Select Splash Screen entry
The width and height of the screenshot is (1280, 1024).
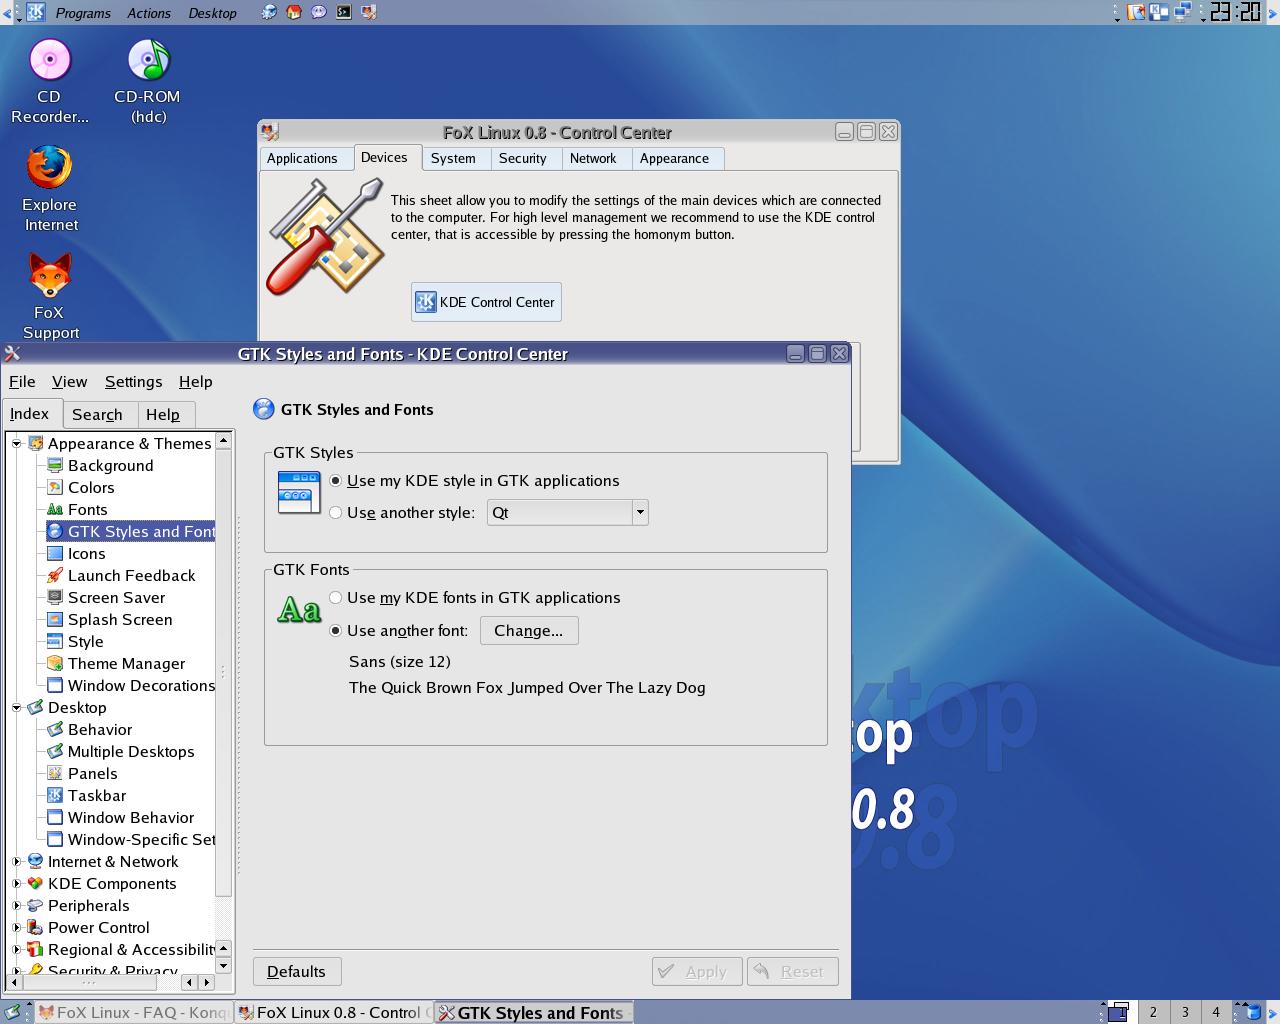tap(110, 620)
